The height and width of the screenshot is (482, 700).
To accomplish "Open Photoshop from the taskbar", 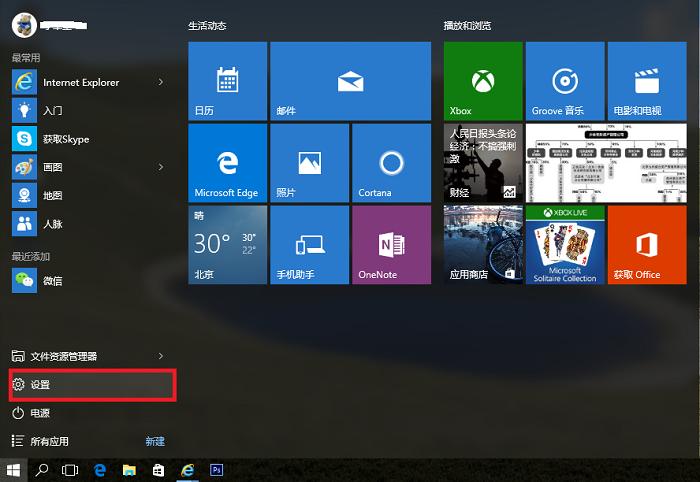I will 217,470.
